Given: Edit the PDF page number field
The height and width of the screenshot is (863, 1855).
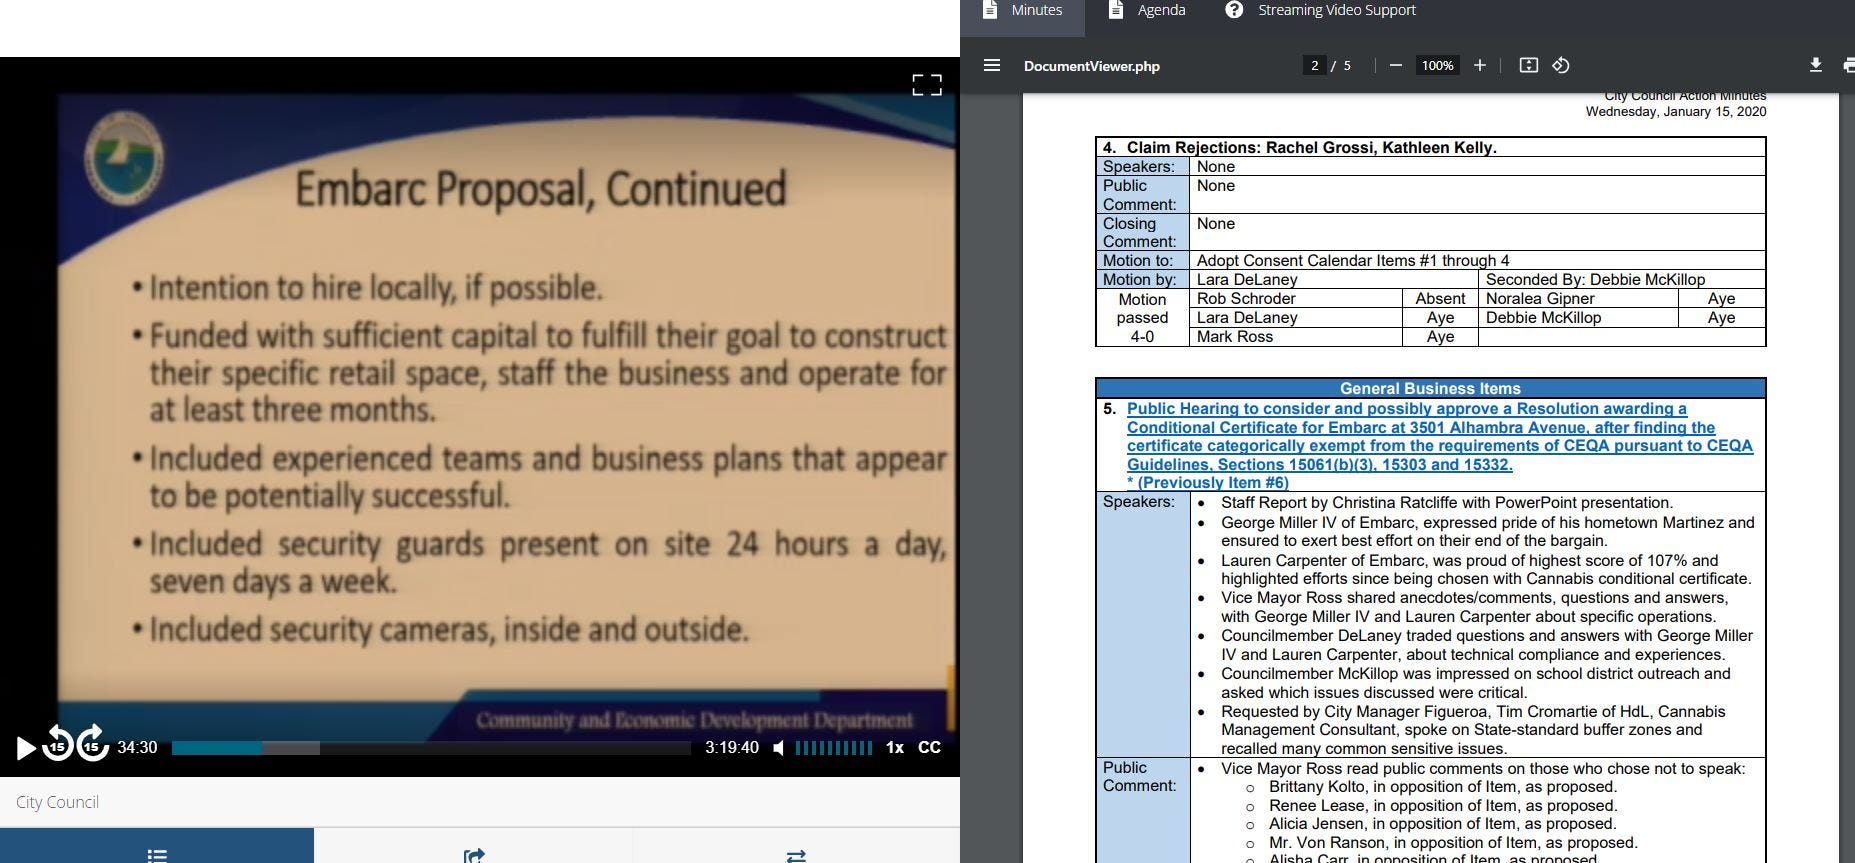Looking at the screenshot, I should [x=1315, y=65].
